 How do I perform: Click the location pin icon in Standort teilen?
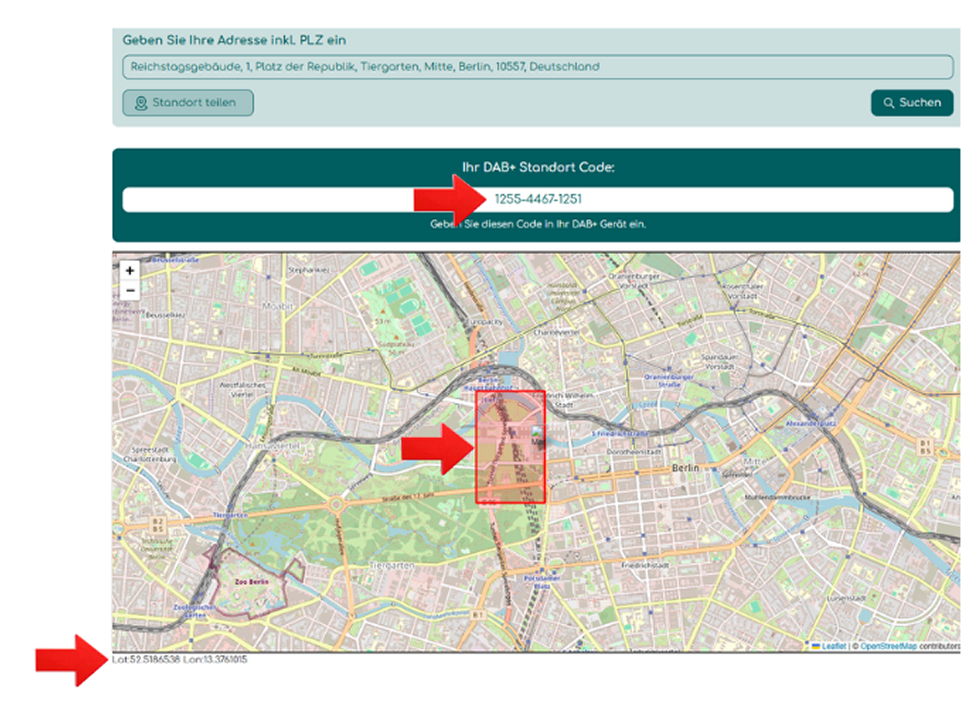pos(141,103)
